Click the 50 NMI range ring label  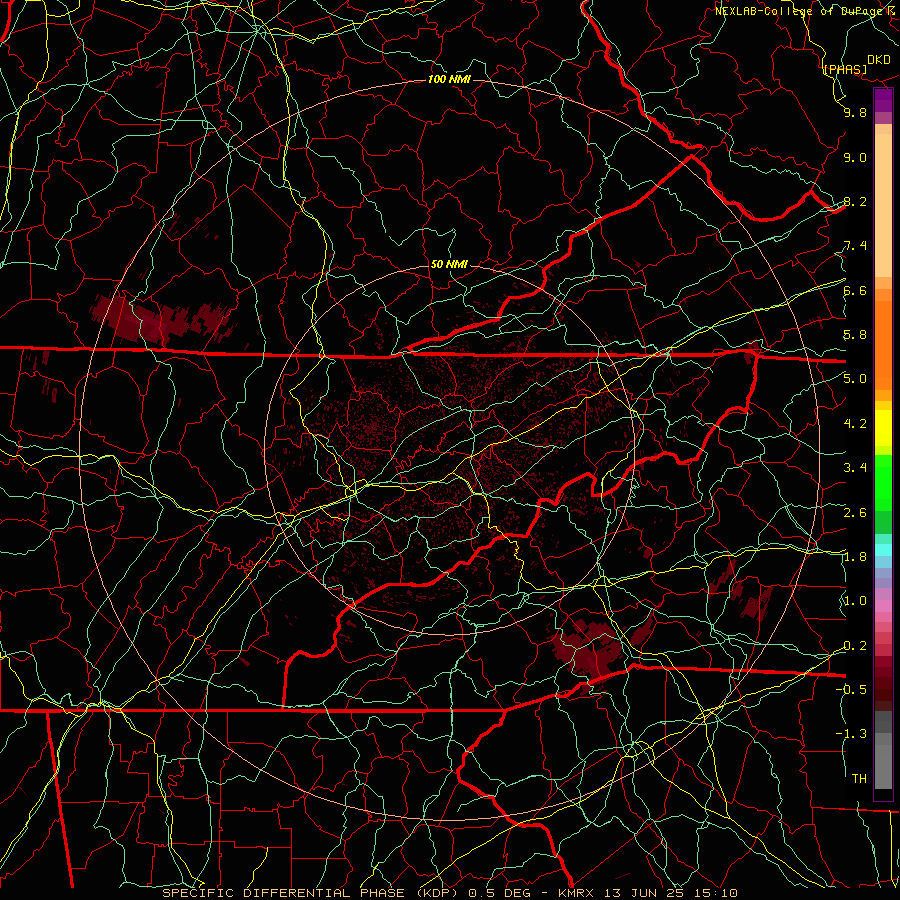click(x=449, y=264)
